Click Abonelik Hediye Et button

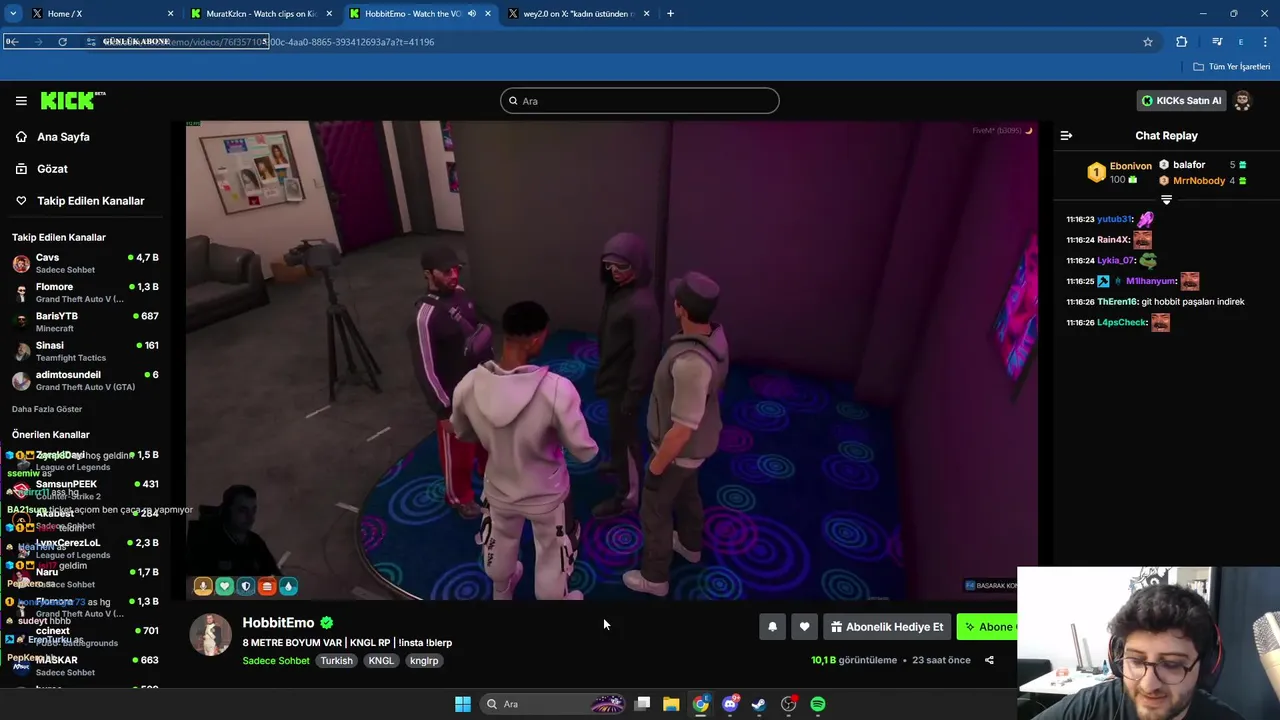(x=887, y=627)
